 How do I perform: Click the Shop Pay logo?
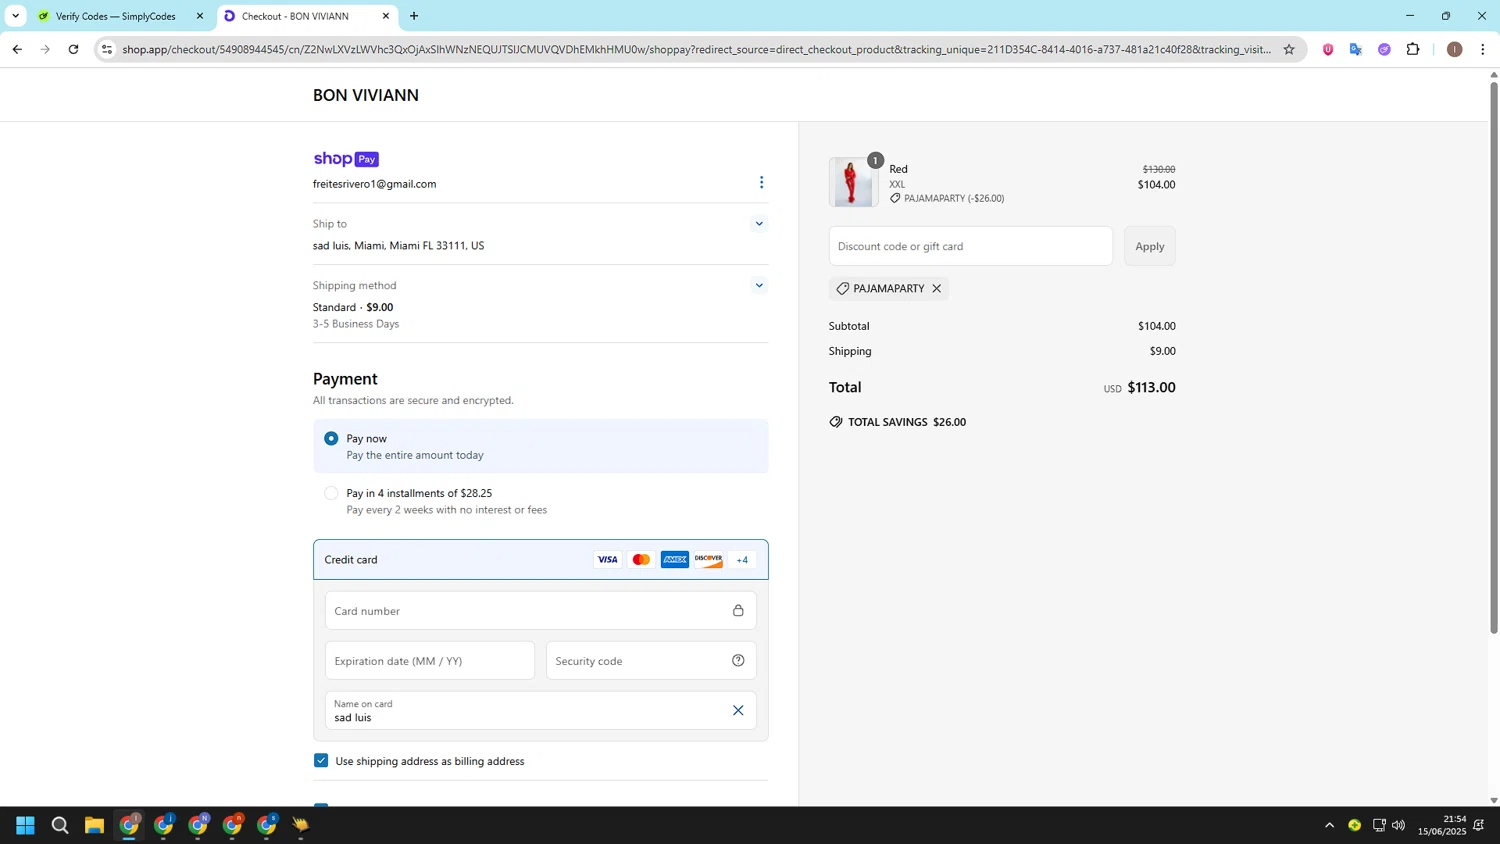tap(346, 159)
